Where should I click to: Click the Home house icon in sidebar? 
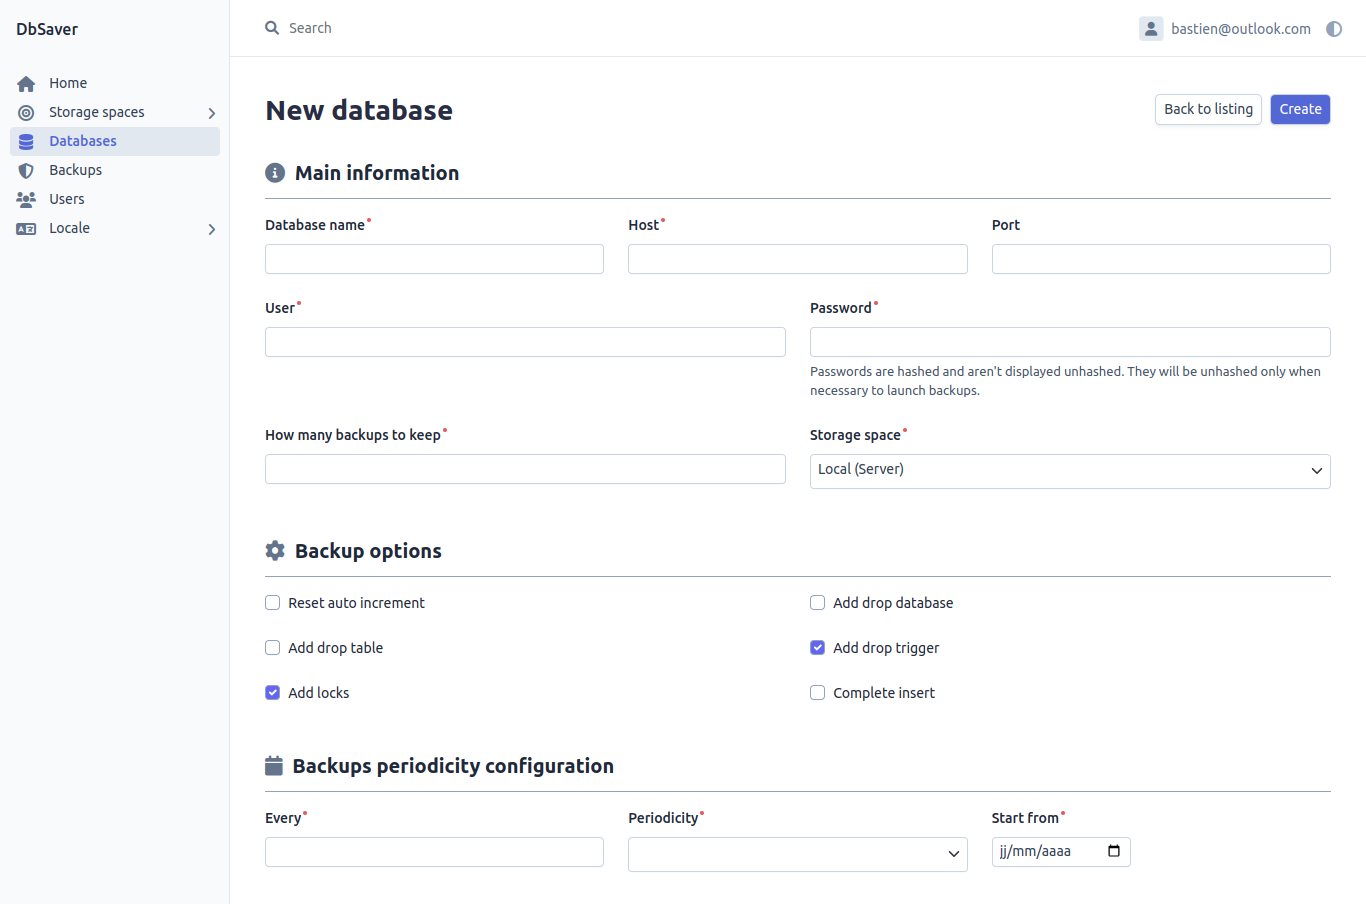pyautogui.click(x=26, y=84)
